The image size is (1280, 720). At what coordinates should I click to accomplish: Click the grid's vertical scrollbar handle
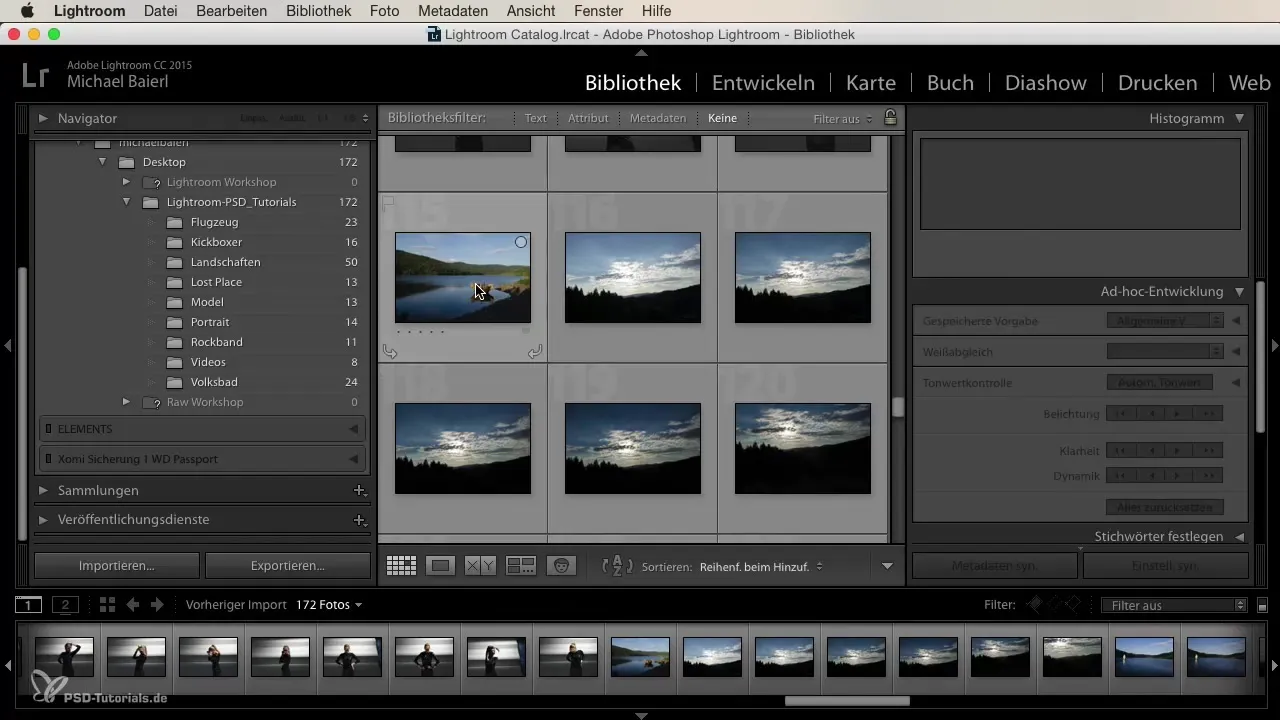(x=898, y=407)
